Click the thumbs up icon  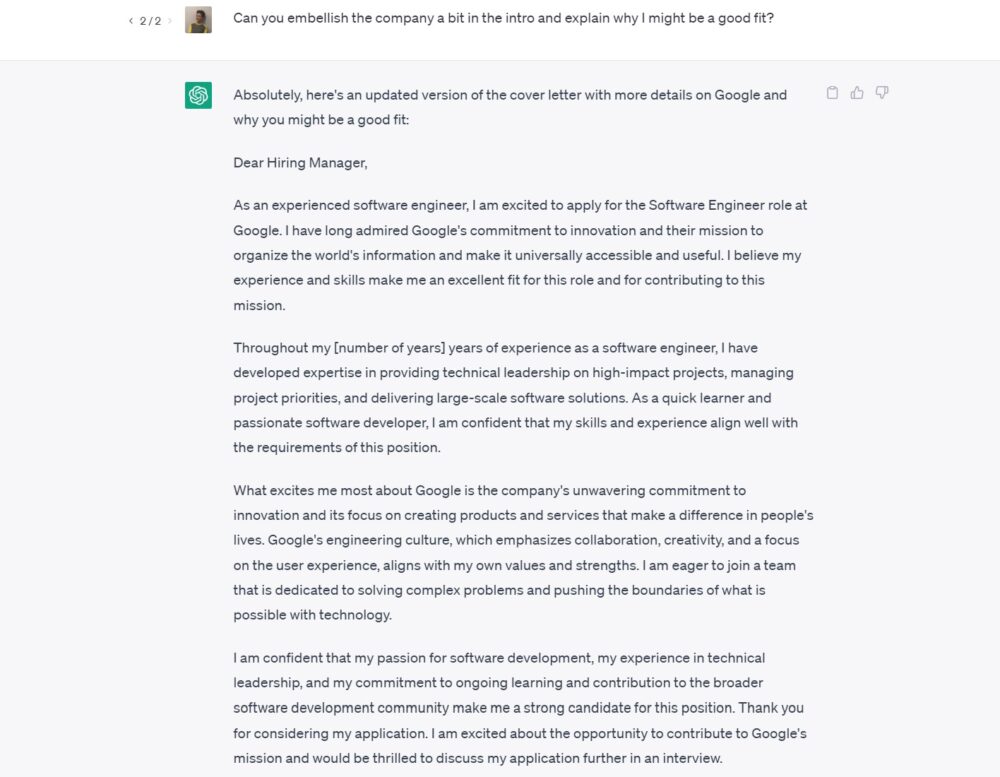(857, 93)
